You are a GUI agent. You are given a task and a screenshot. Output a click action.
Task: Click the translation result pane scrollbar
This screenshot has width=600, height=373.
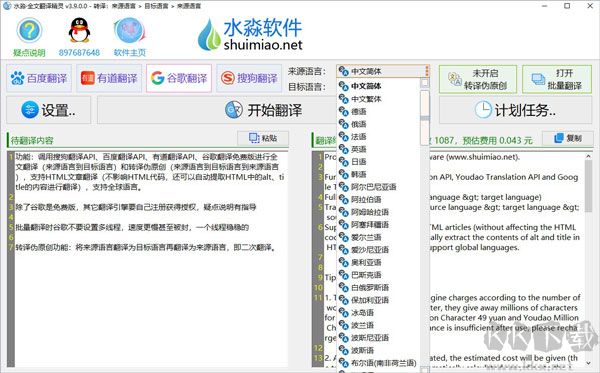click(589, 186)
